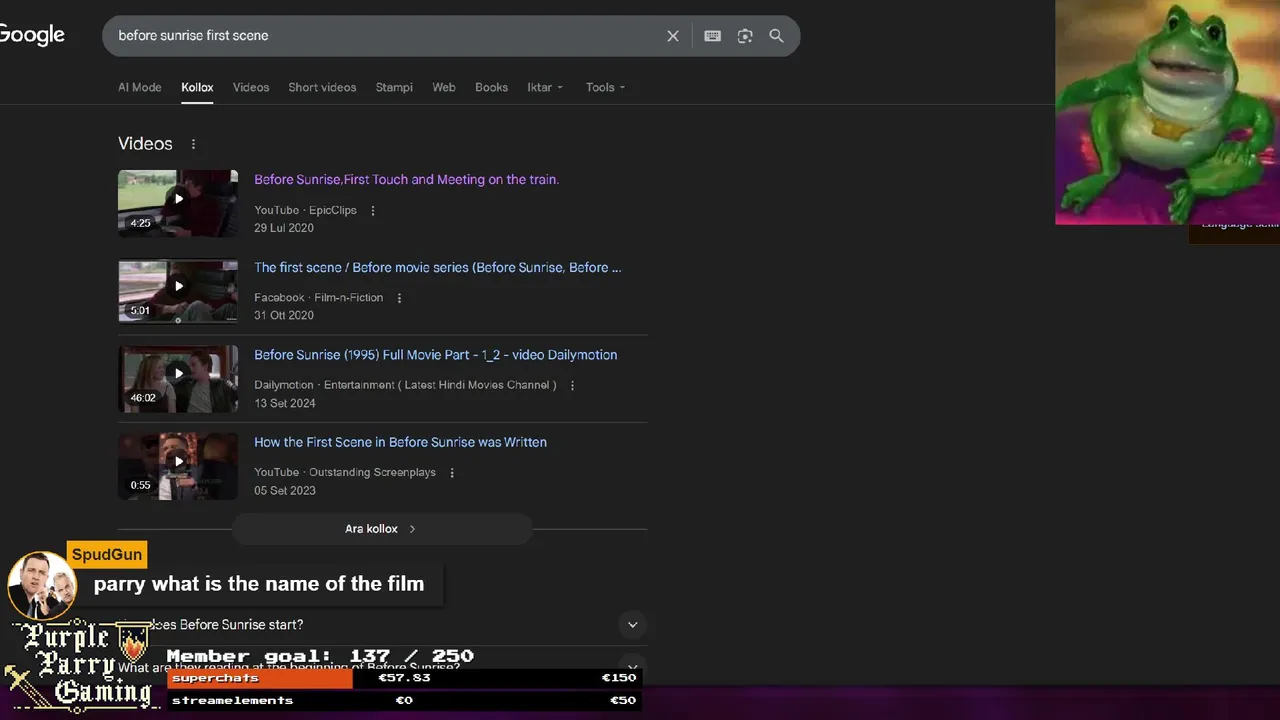
Task: Switch to the Stampi tab
Action: (x=394, y=87)
